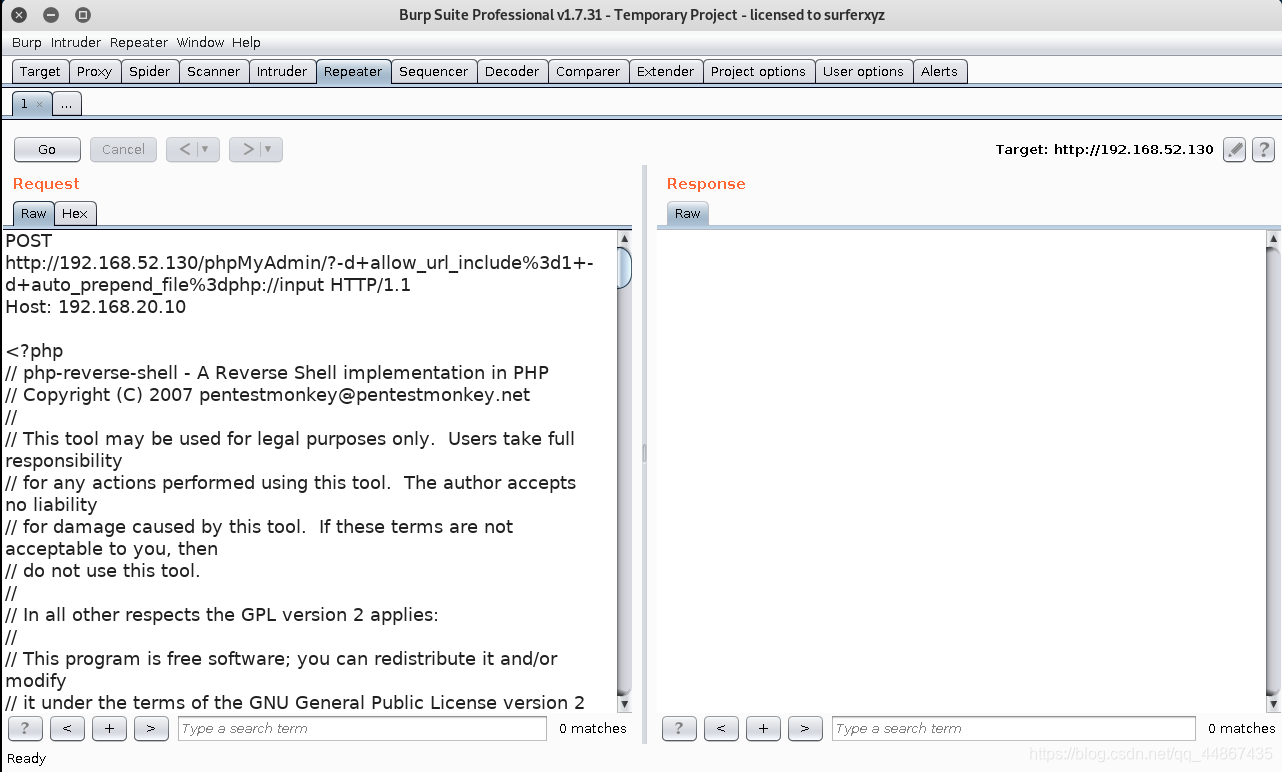Send the request with the Go button
Viewport: 1282px width, 772px height.
click(x=47, y=150)
